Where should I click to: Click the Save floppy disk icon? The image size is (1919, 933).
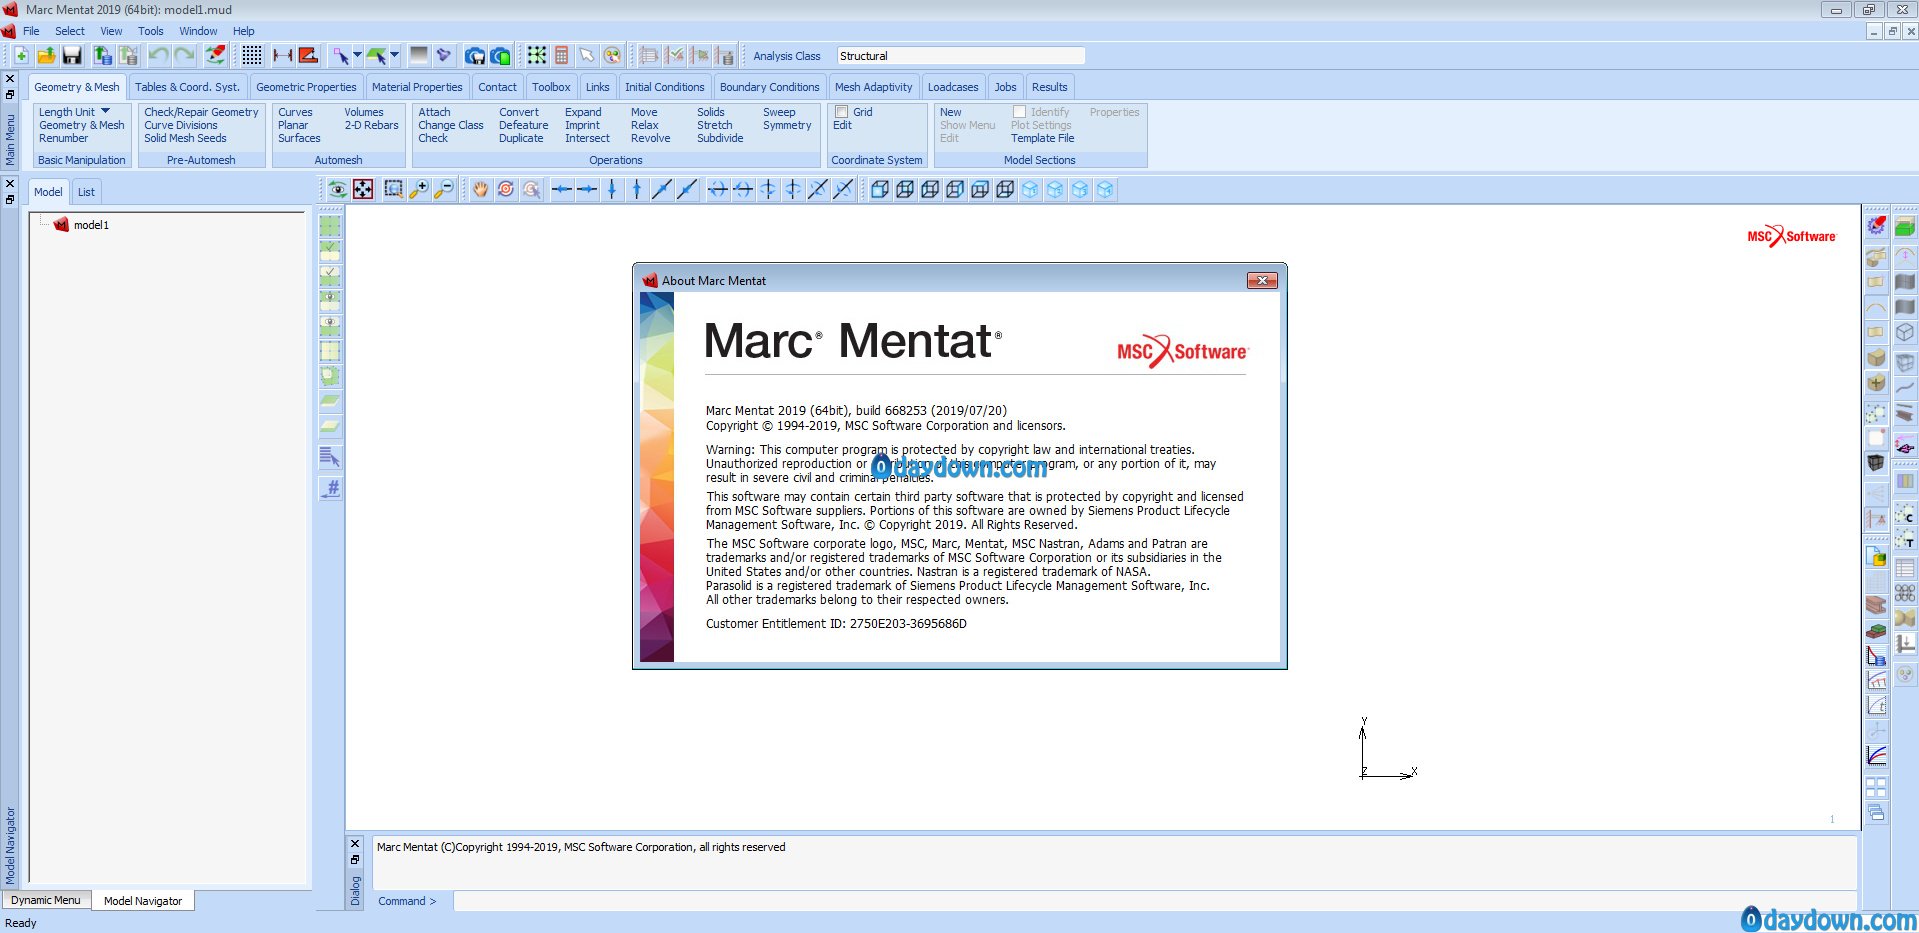pos(72,55)
